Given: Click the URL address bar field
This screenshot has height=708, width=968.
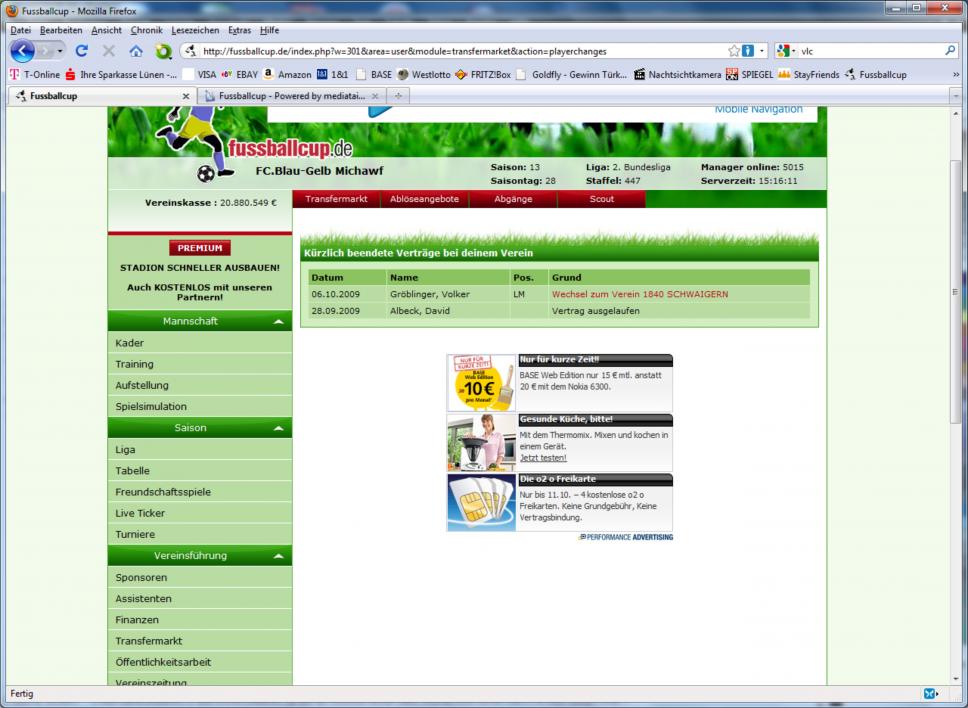Looking at the screenshot, I should click(x=460, y=51).
